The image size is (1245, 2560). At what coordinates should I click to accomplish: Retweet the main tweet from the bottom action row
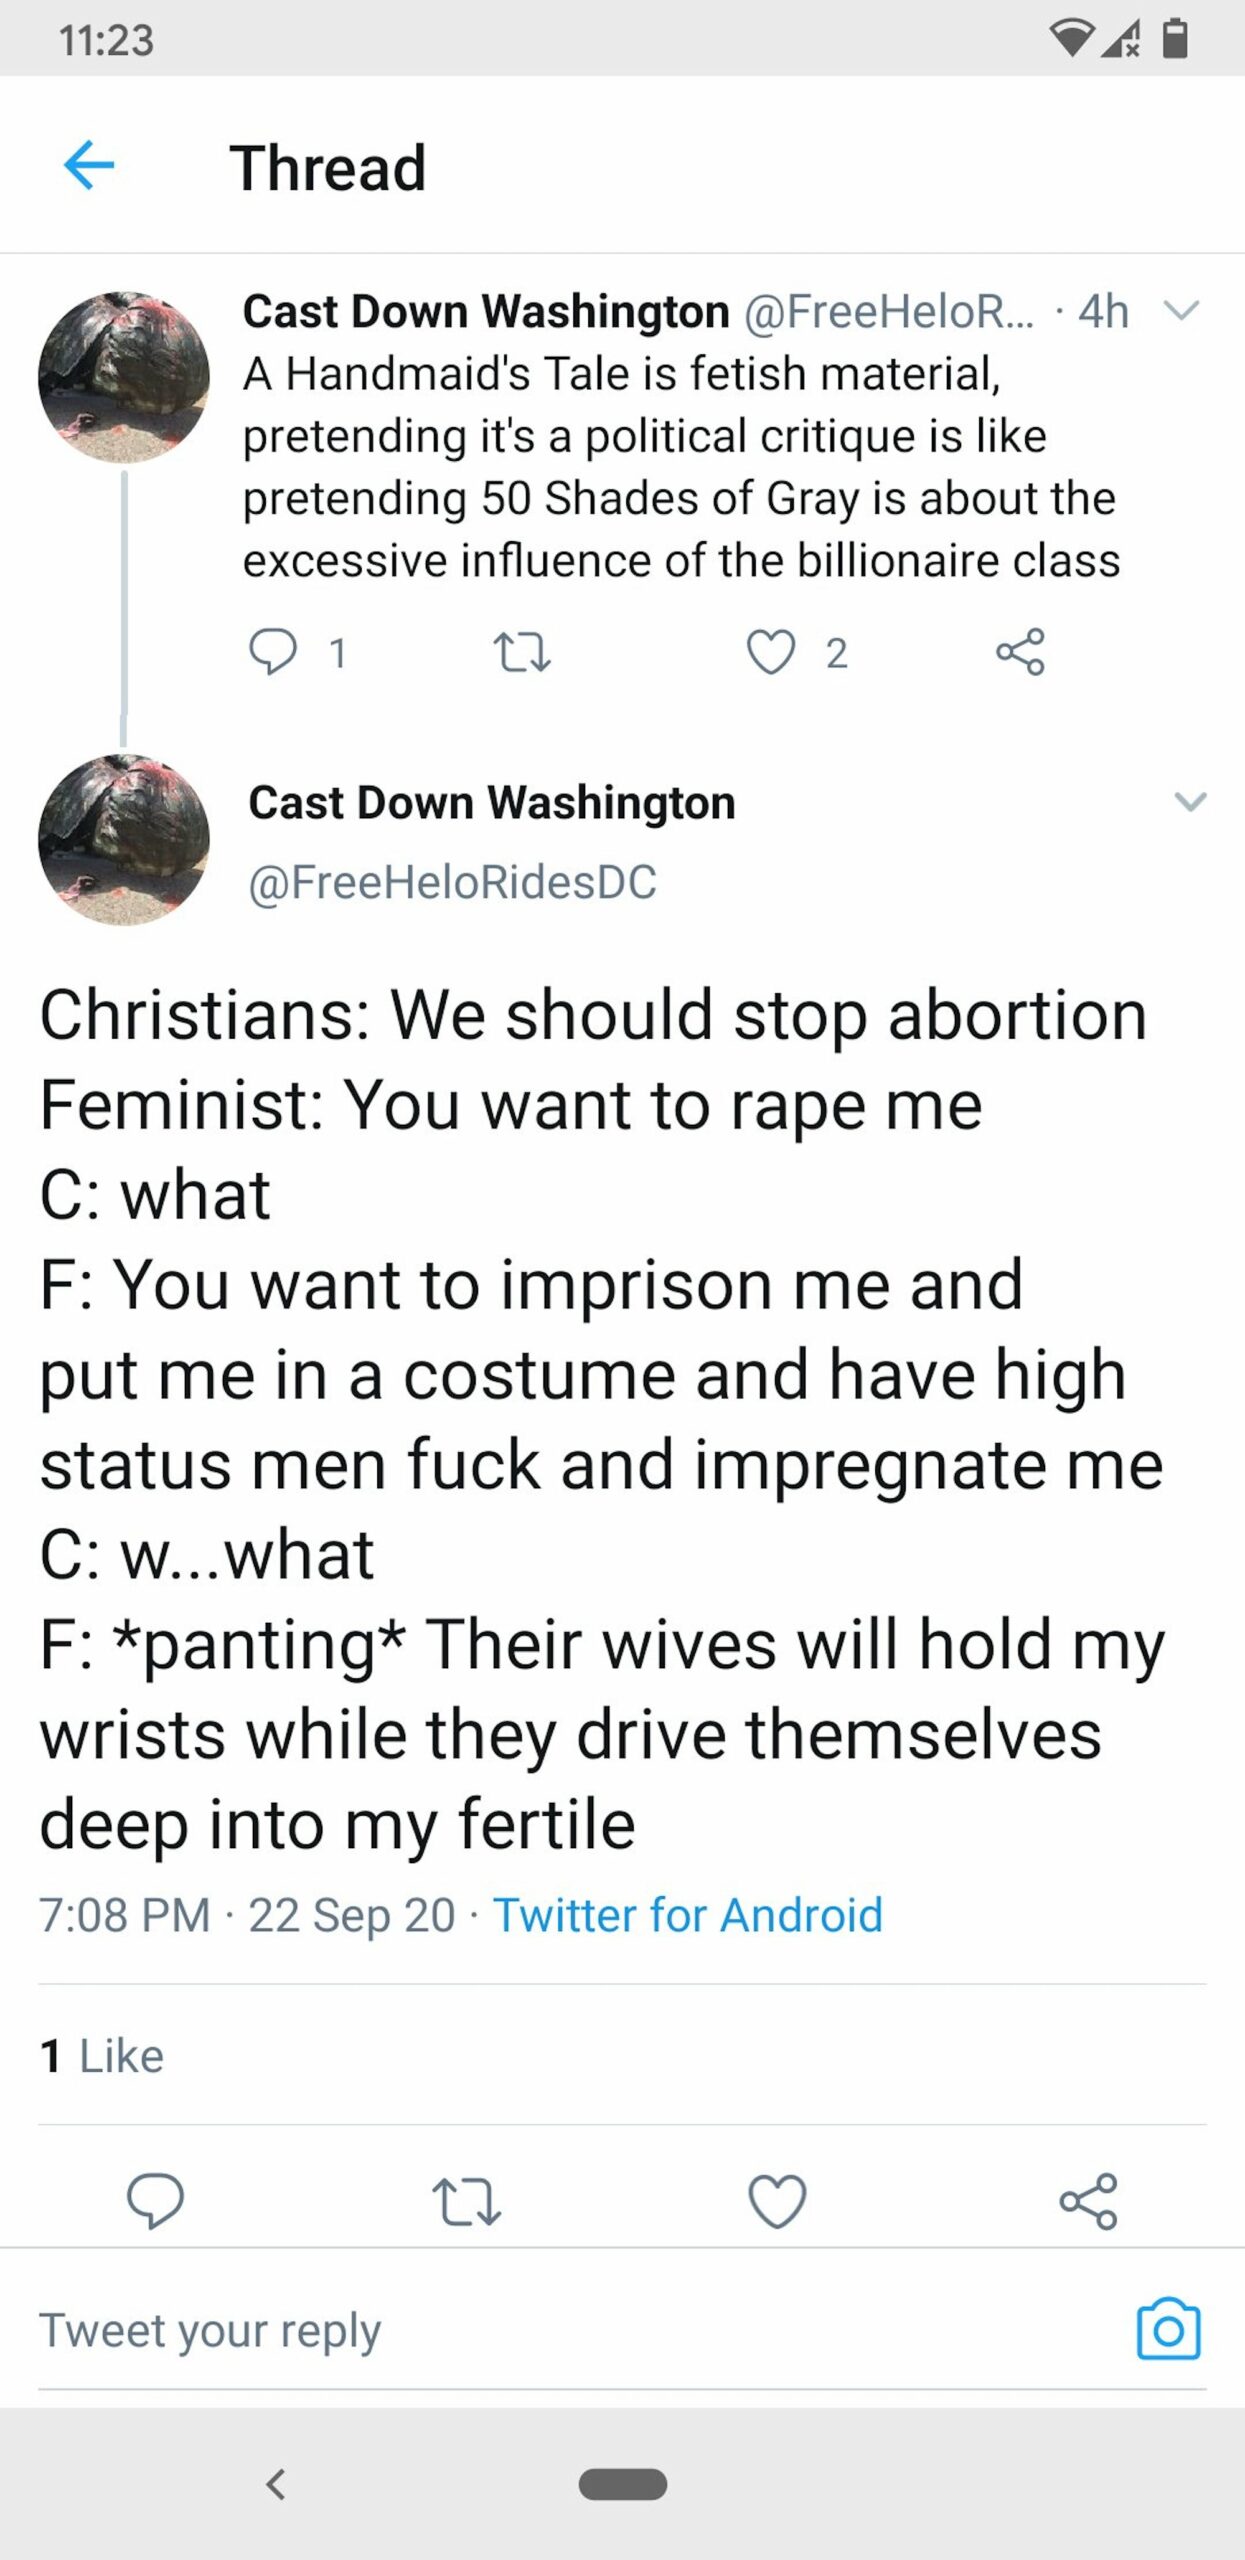click(x=466, y=2200)
